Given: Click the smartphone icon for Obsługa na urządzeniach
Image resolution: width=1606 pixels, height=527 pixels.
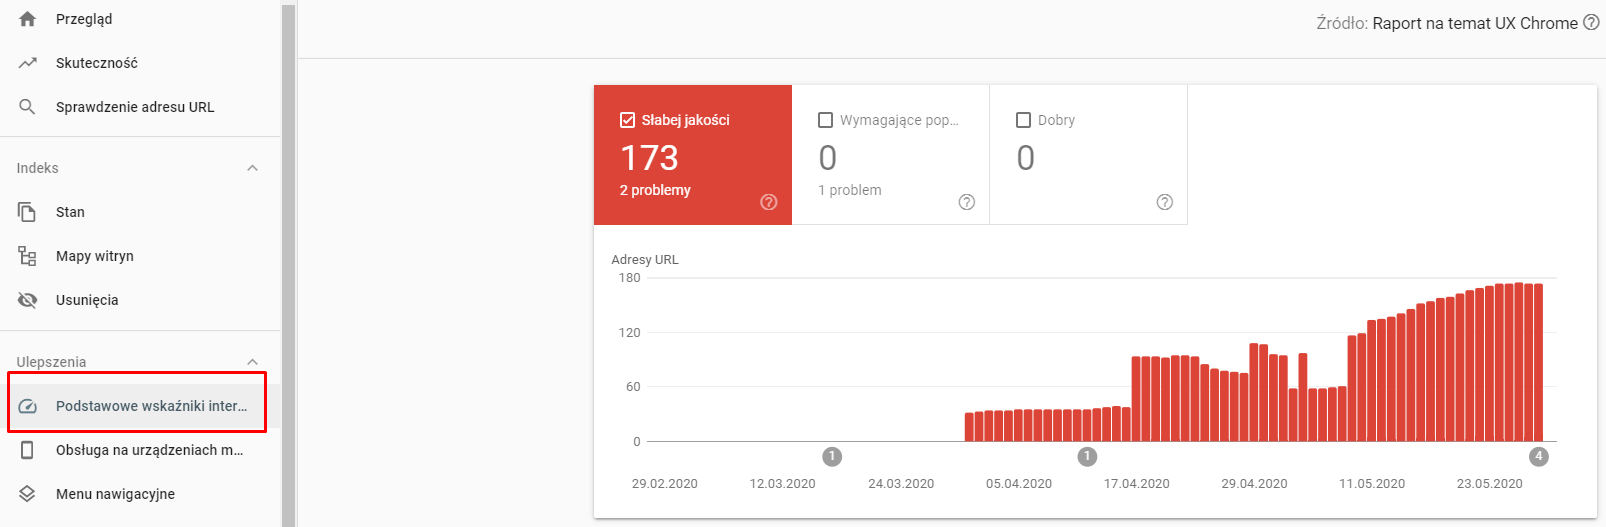Looking at the screenshot, I should 27,450.
